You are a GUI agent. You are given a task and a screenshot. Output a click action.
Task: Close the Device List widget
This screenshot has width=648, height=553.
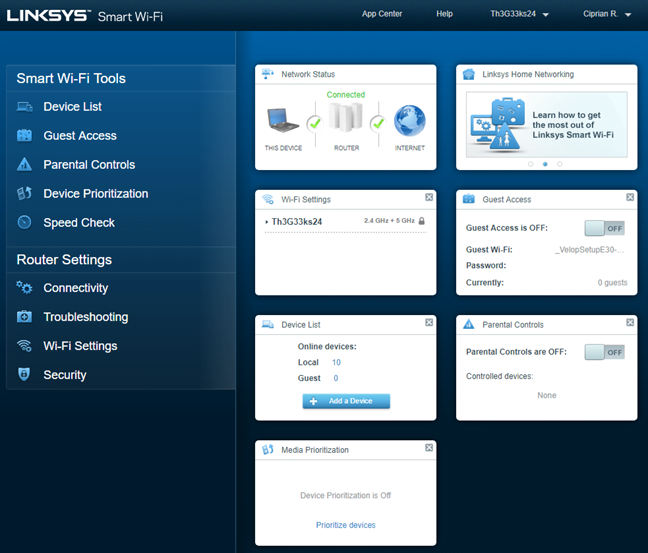(x=429, y=322)
